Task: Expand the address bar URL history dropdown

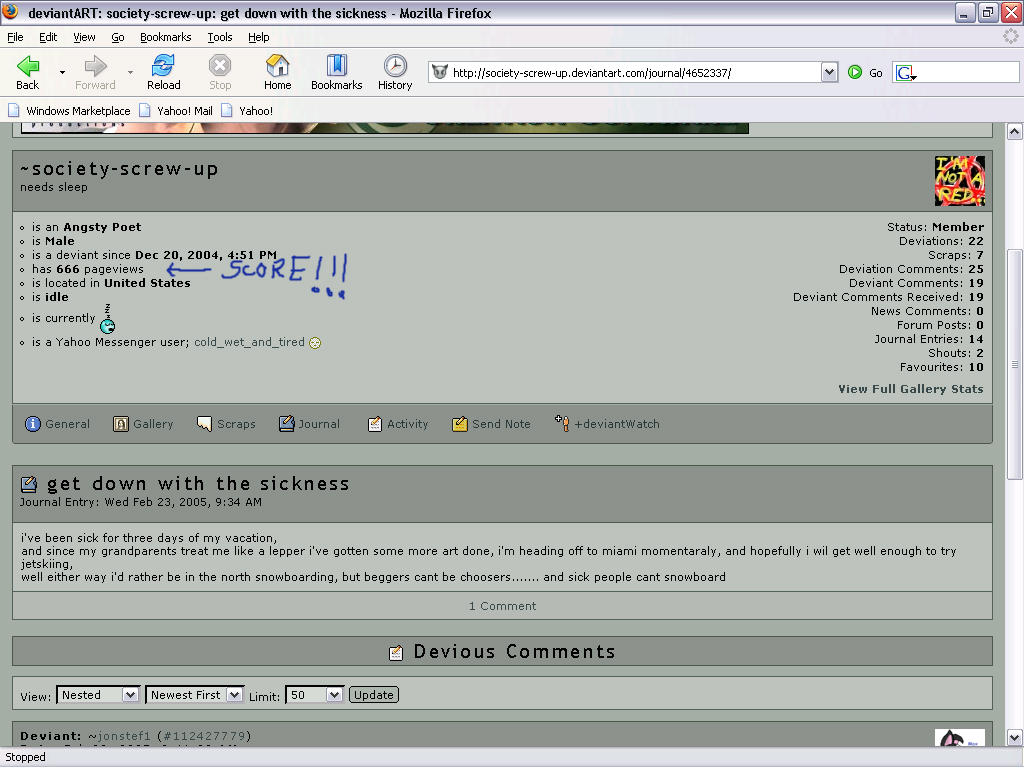Action: click(829, 72)
